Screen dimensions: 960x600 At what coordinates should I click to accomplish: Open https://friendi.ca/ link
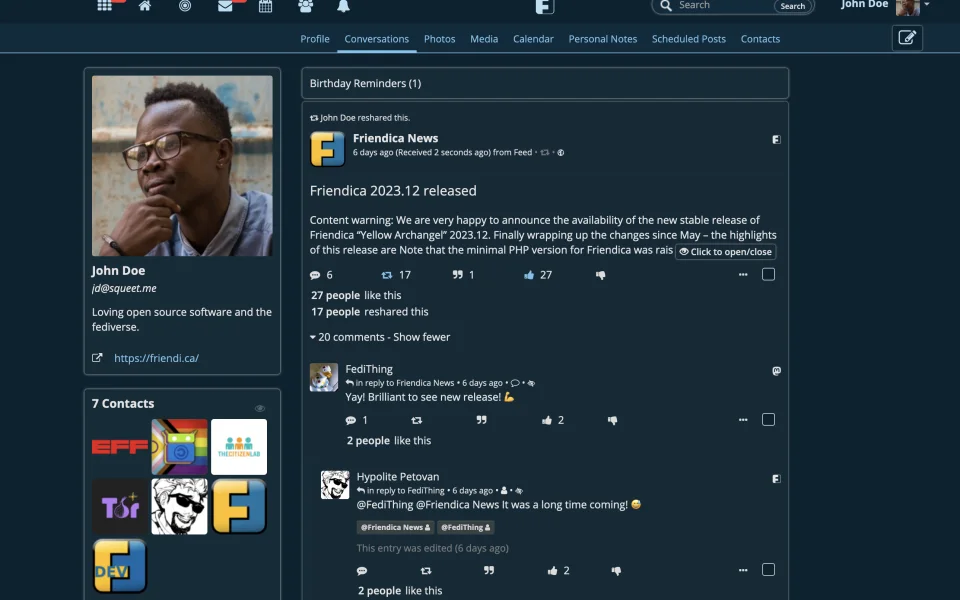[156, 358]
